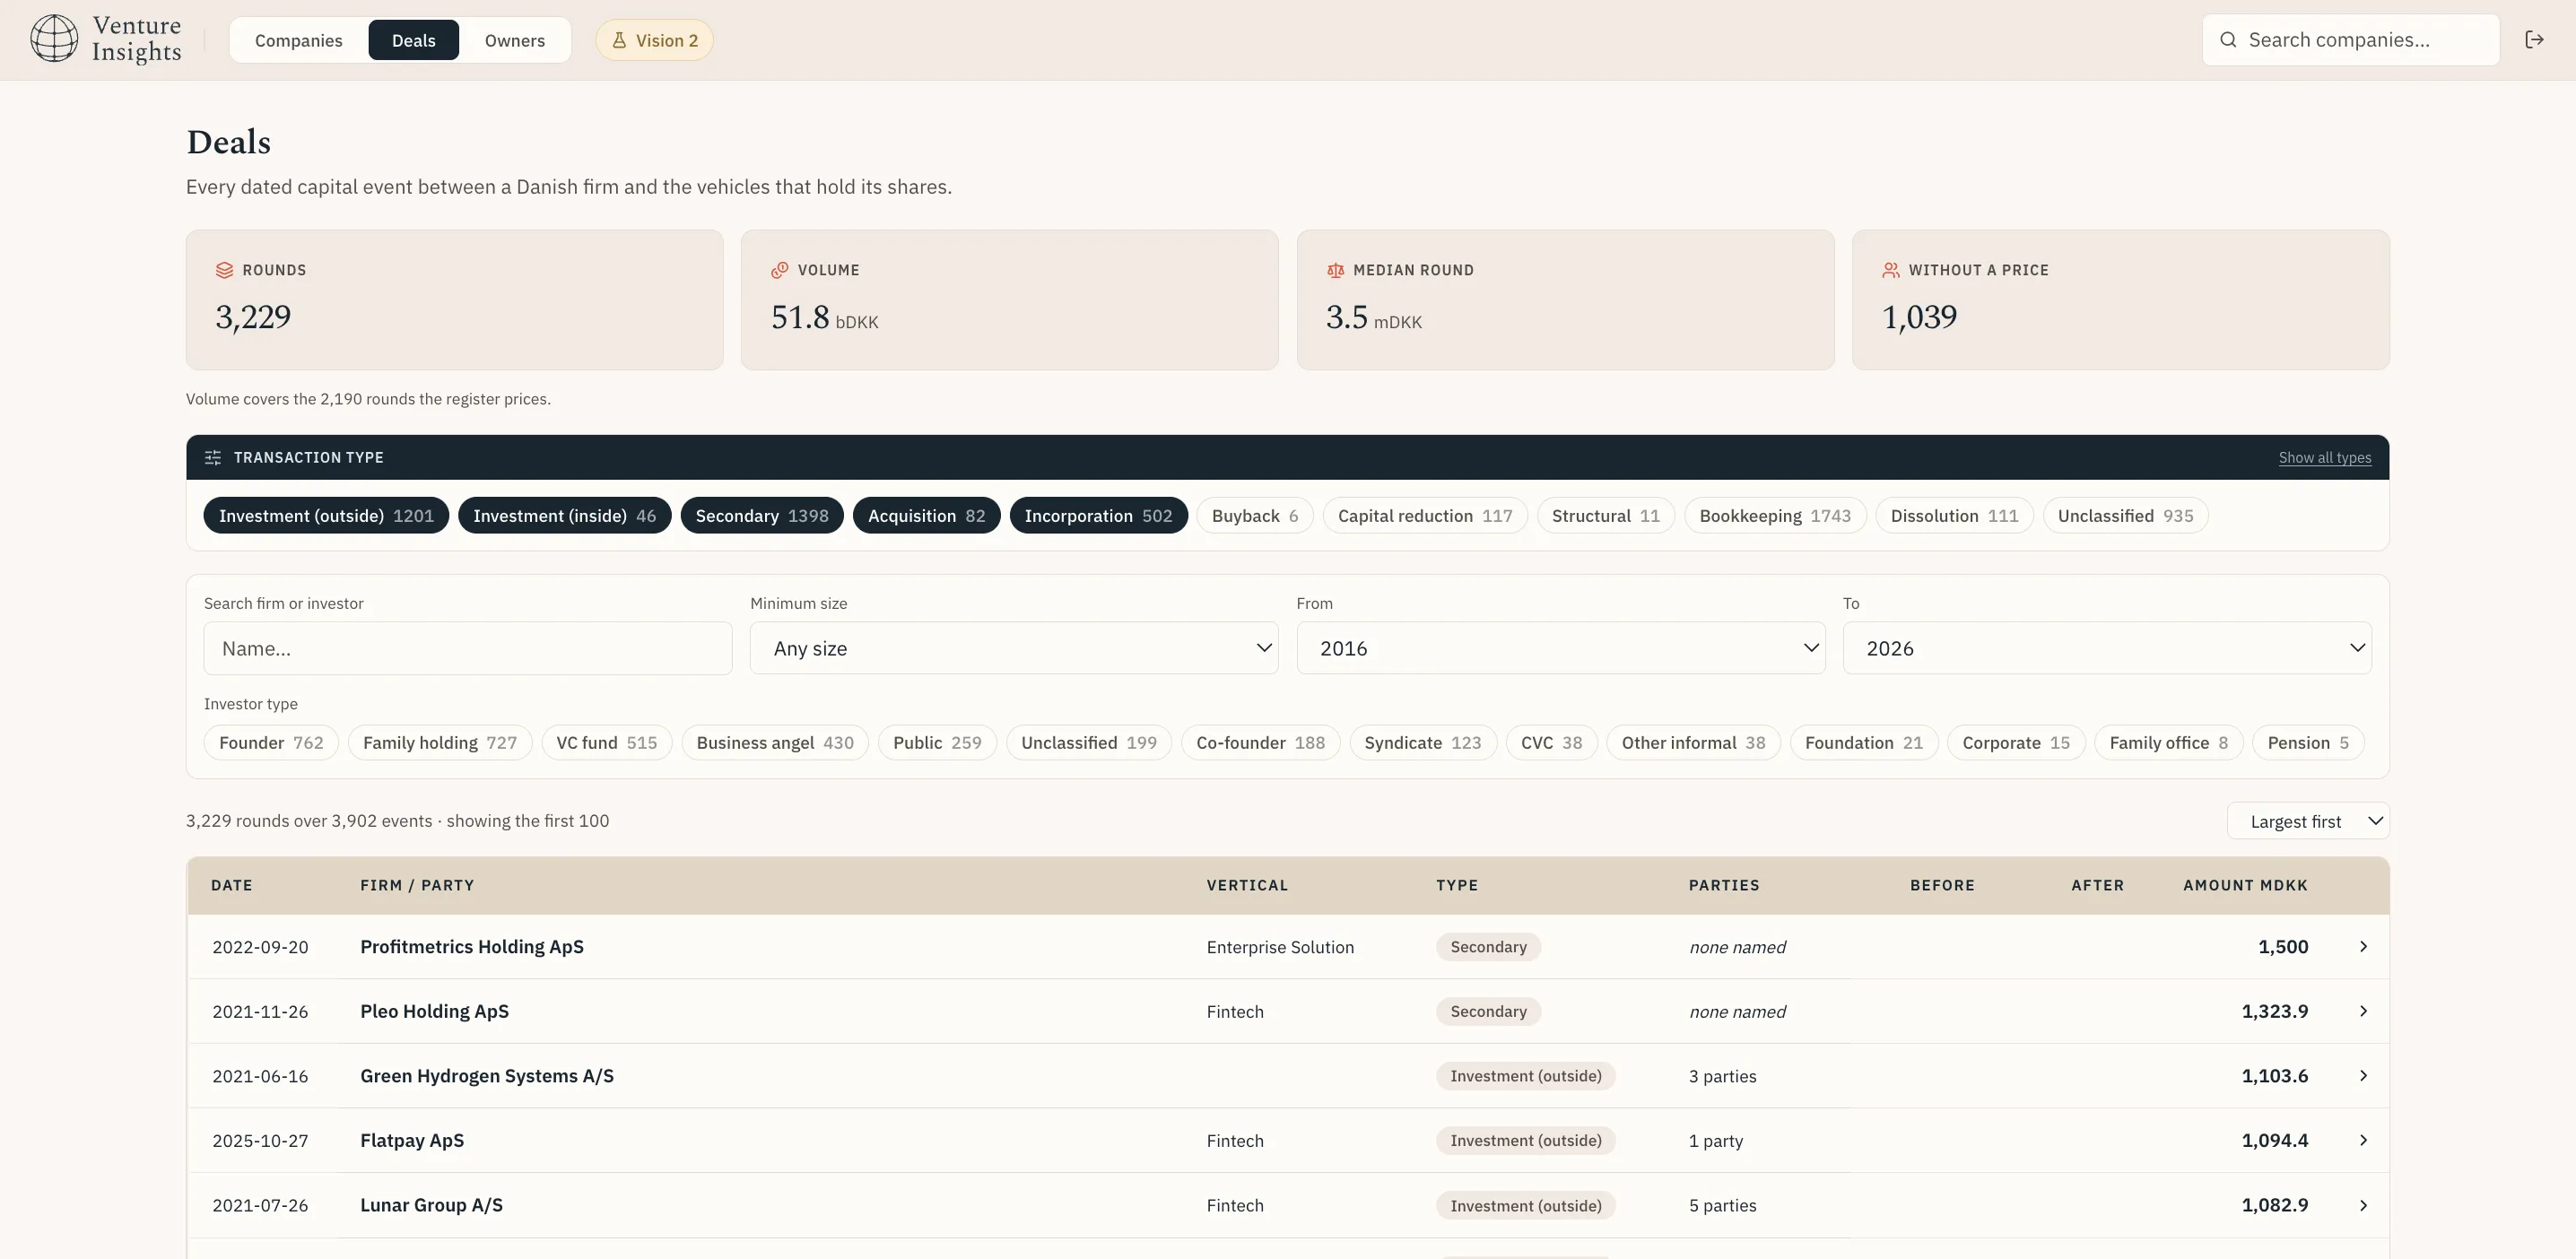2576x1259 pixels.
Task: Filter by CVC investor type
Action: [1551, 742]
